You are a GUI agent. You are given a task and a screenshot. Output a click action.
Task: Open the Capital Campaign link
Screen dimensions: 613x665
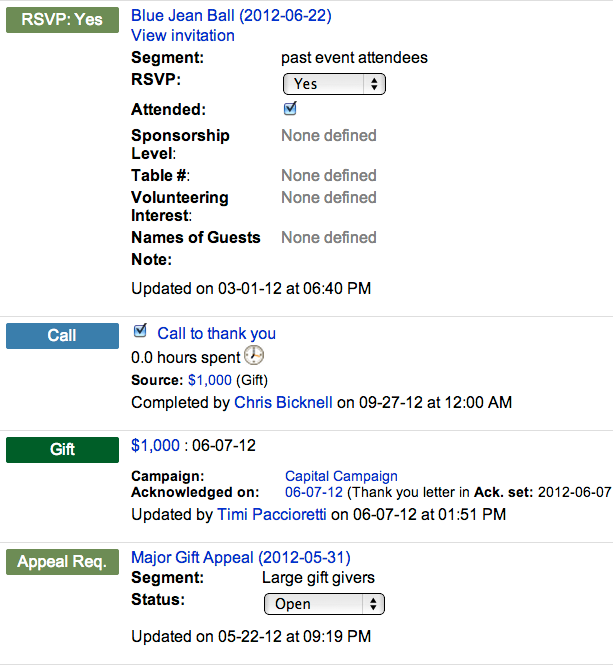pos(341,476)
